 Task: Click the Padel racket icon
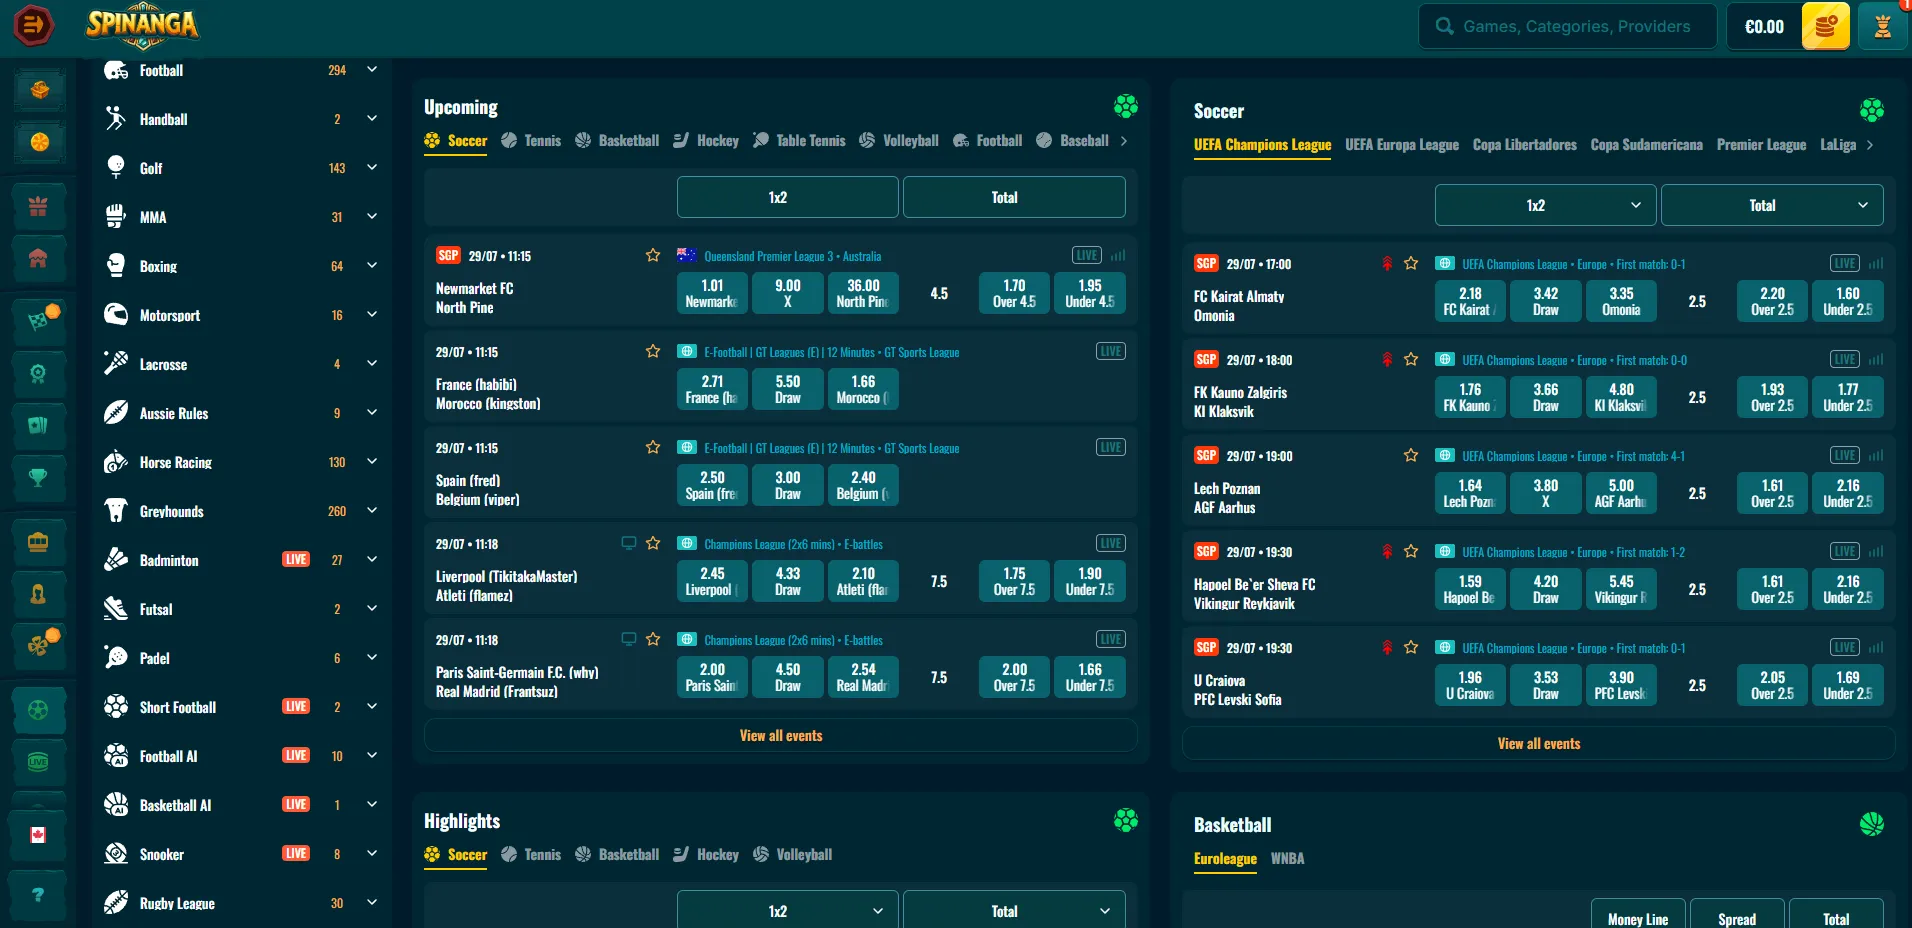[x=116, y=658]
